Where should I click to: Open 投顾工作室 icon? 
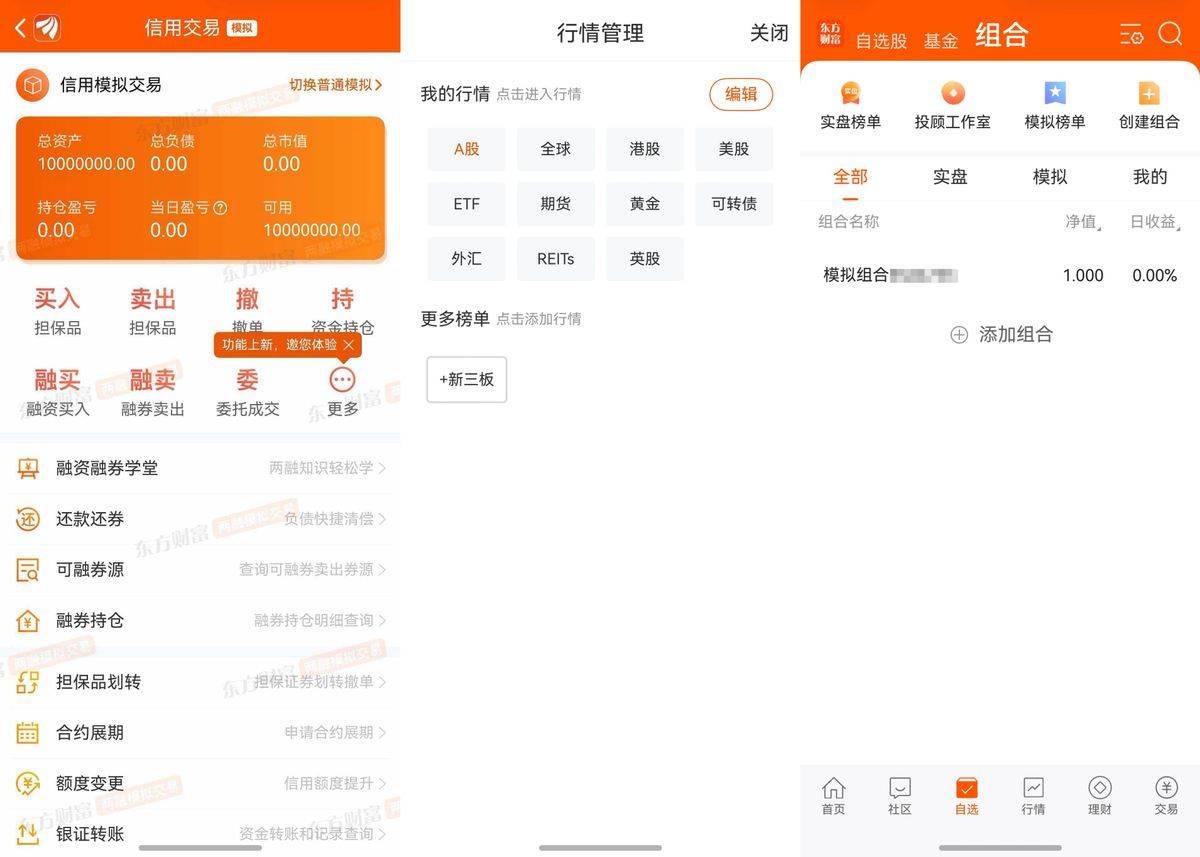click(952, 94)
